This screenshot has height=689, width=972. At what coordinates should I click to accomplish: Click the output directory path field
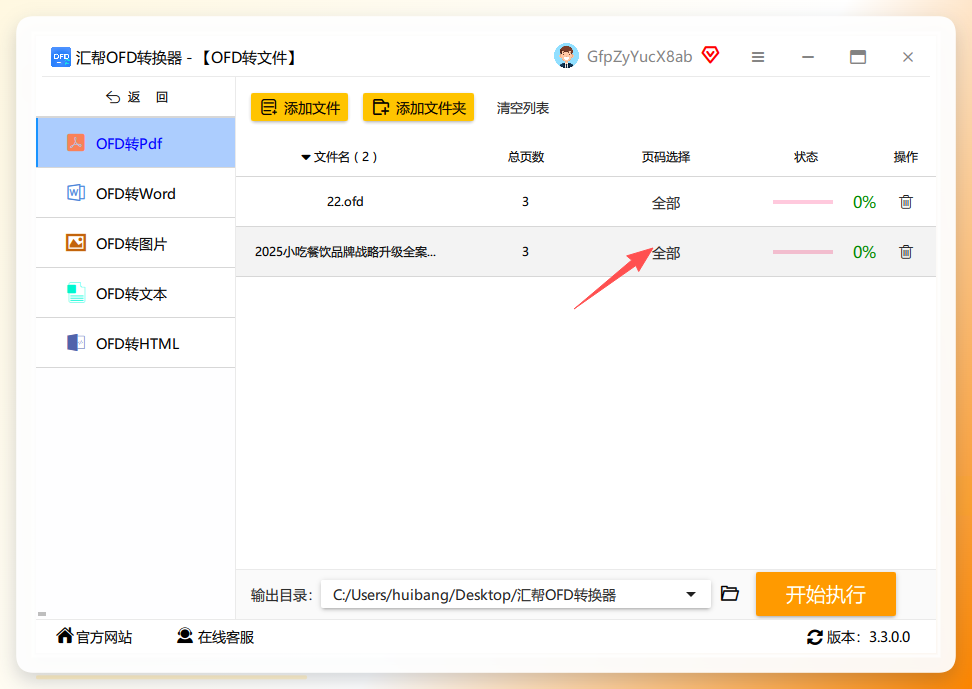coord(516,595)
